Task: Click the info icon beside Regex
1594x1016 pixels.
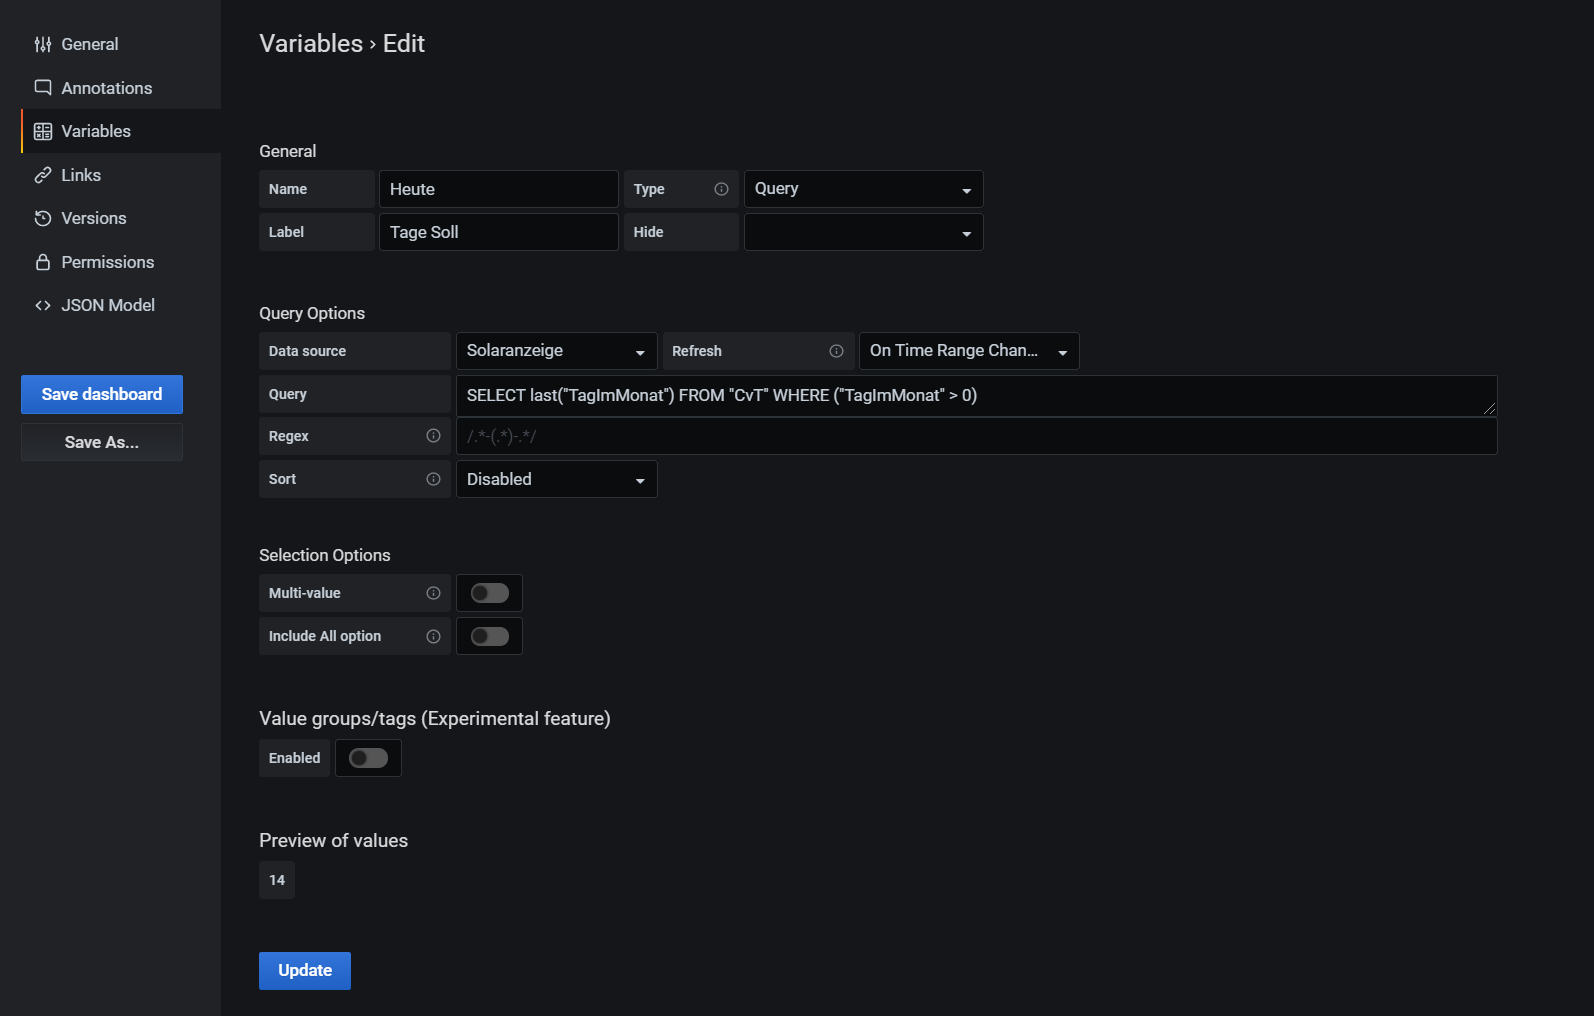Action: point(433,436)
